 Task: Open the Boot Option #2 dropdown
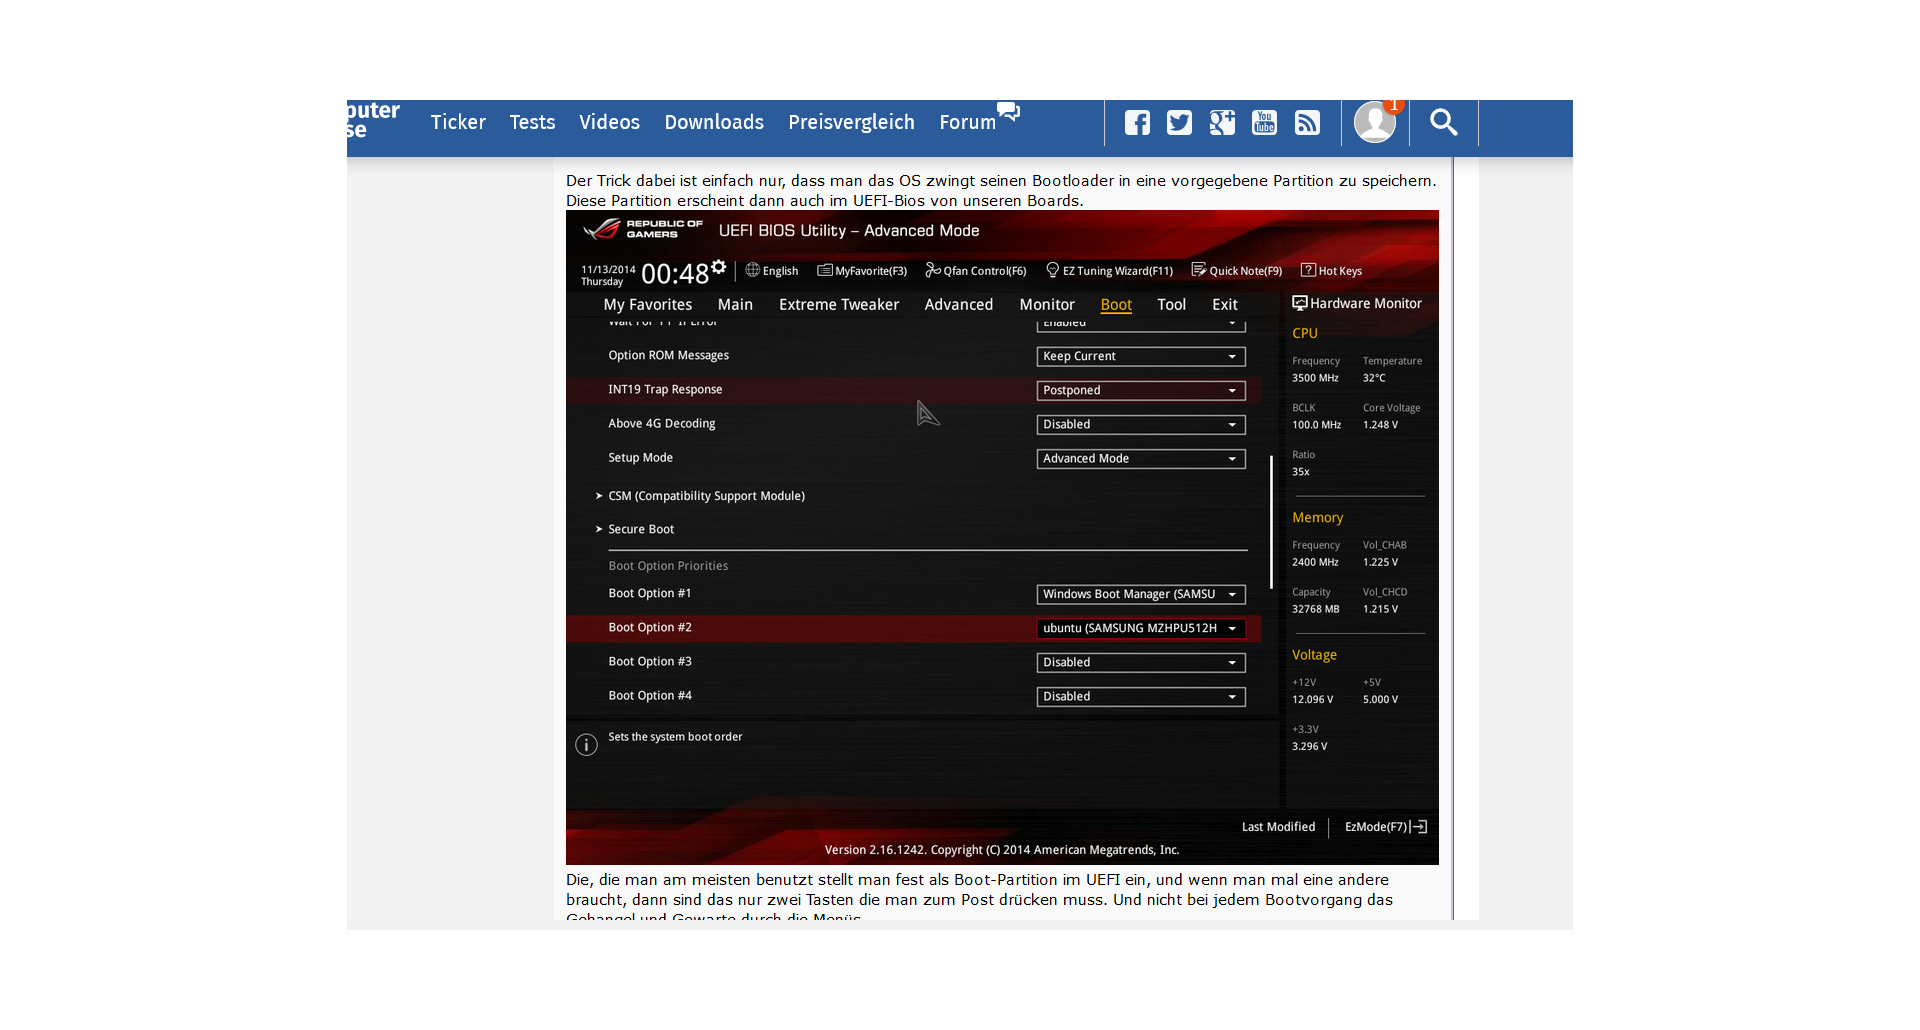pyautogui.click(x=1141, y=629)
